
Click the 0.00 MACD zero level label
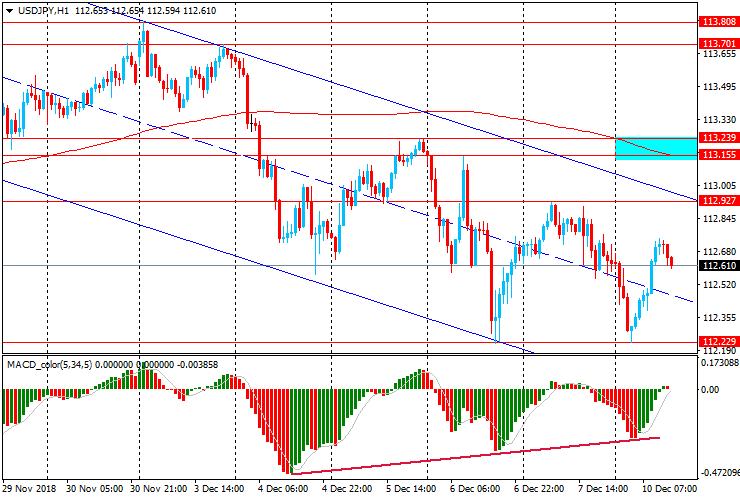coord(710,390)
